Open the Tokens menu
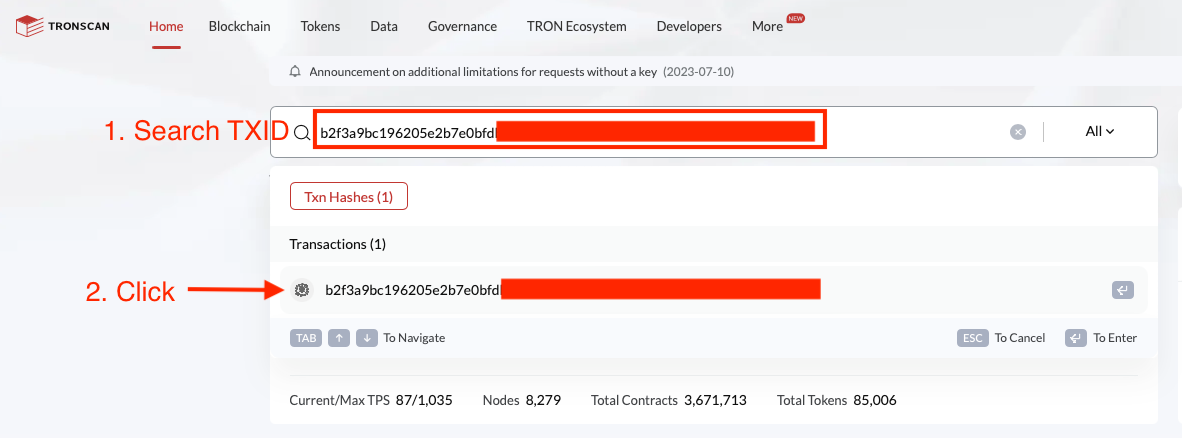 click(320, 26)
